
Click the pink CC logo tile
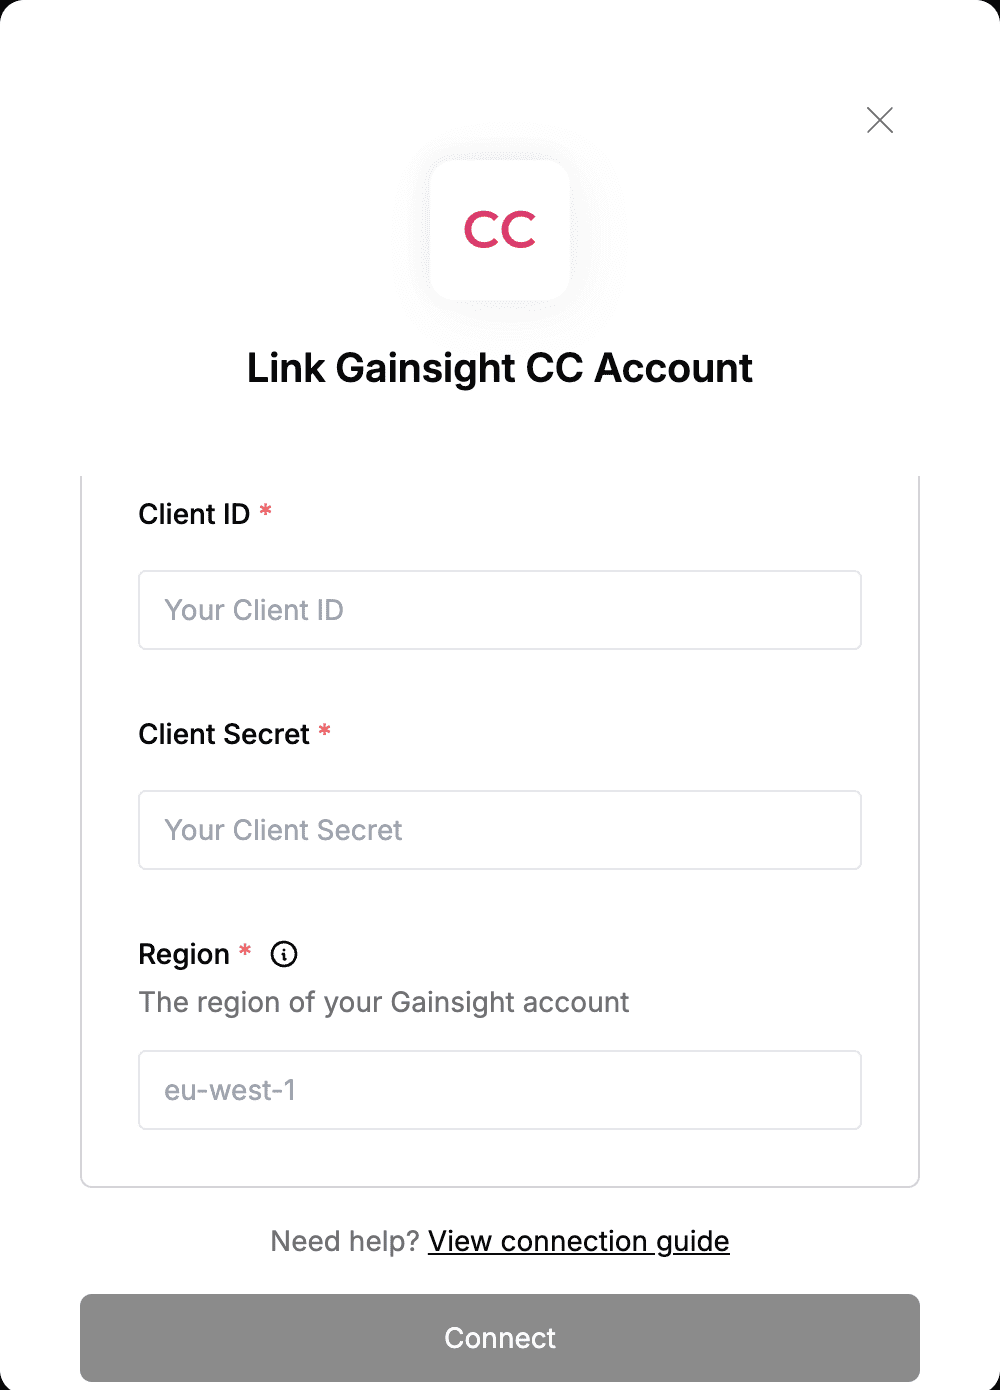[500, 230]
